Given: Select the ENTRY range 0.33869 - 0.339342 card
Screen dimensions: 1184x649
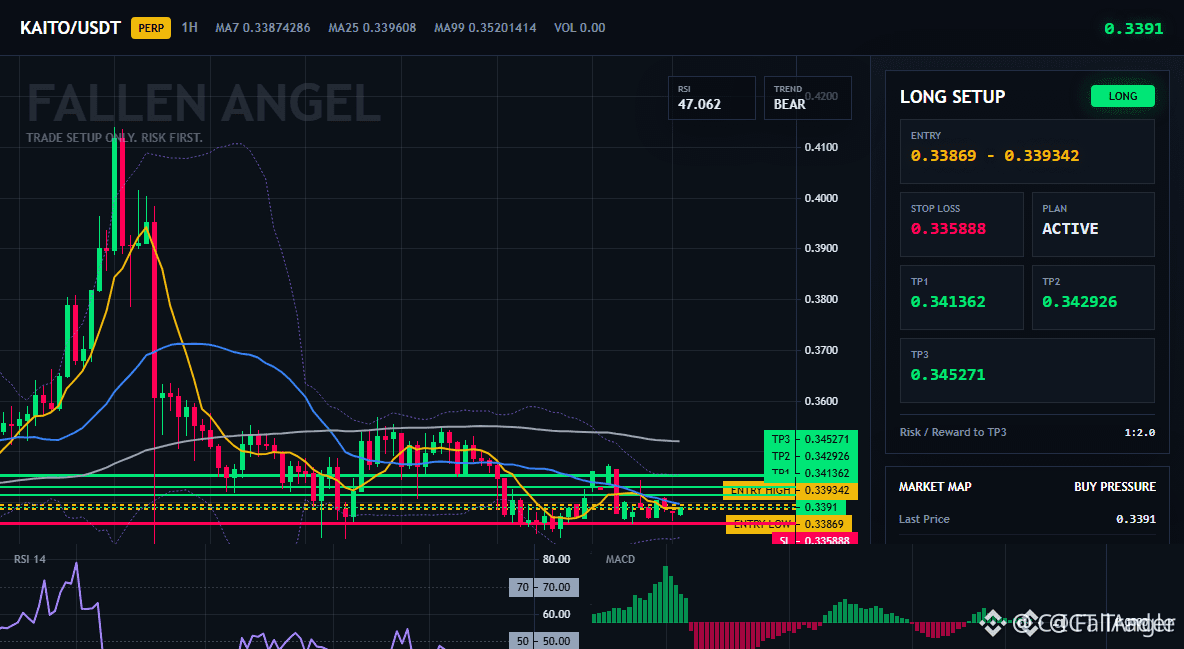Looking at the screenshot, I should 1027,151.
